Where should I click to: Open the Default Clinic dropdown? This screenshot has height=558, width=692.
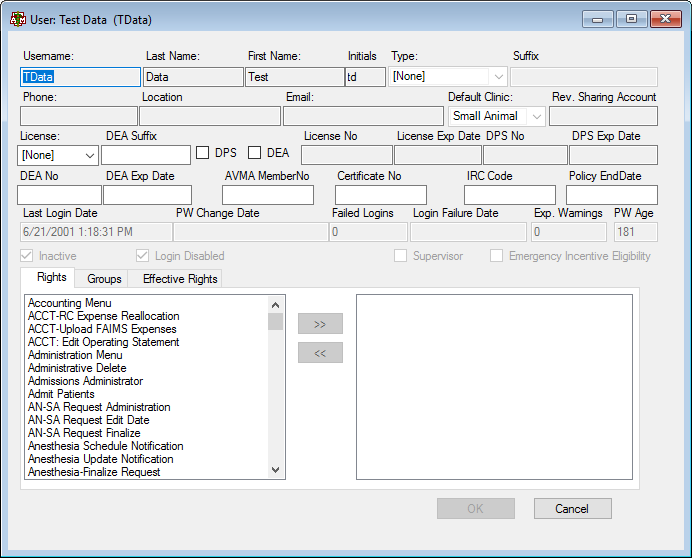[x=496, y=116]
